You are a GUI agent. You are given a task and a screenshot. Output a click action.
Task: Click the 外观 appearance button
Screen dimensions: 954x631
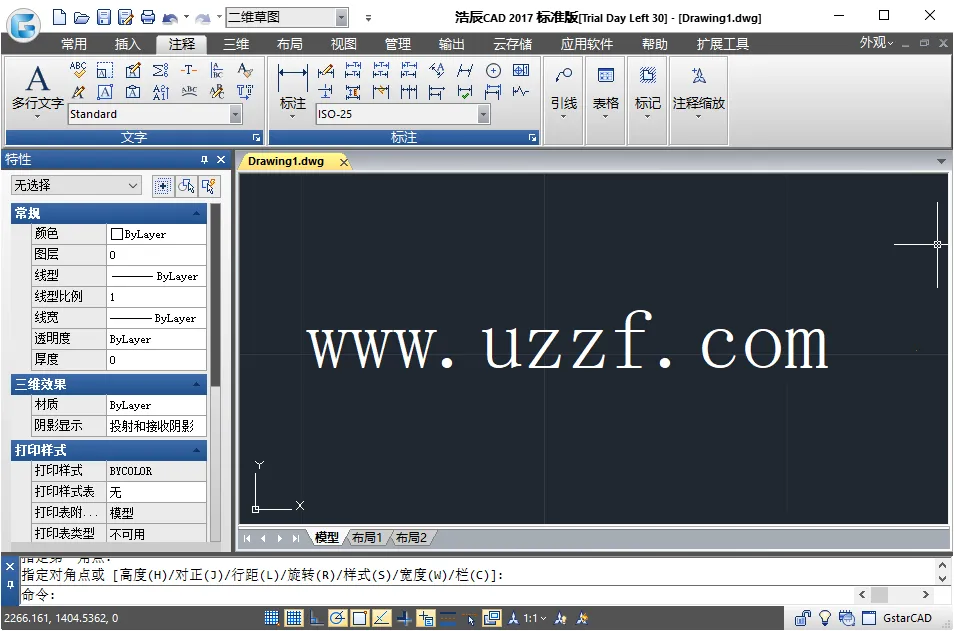[x=876, y=43]
